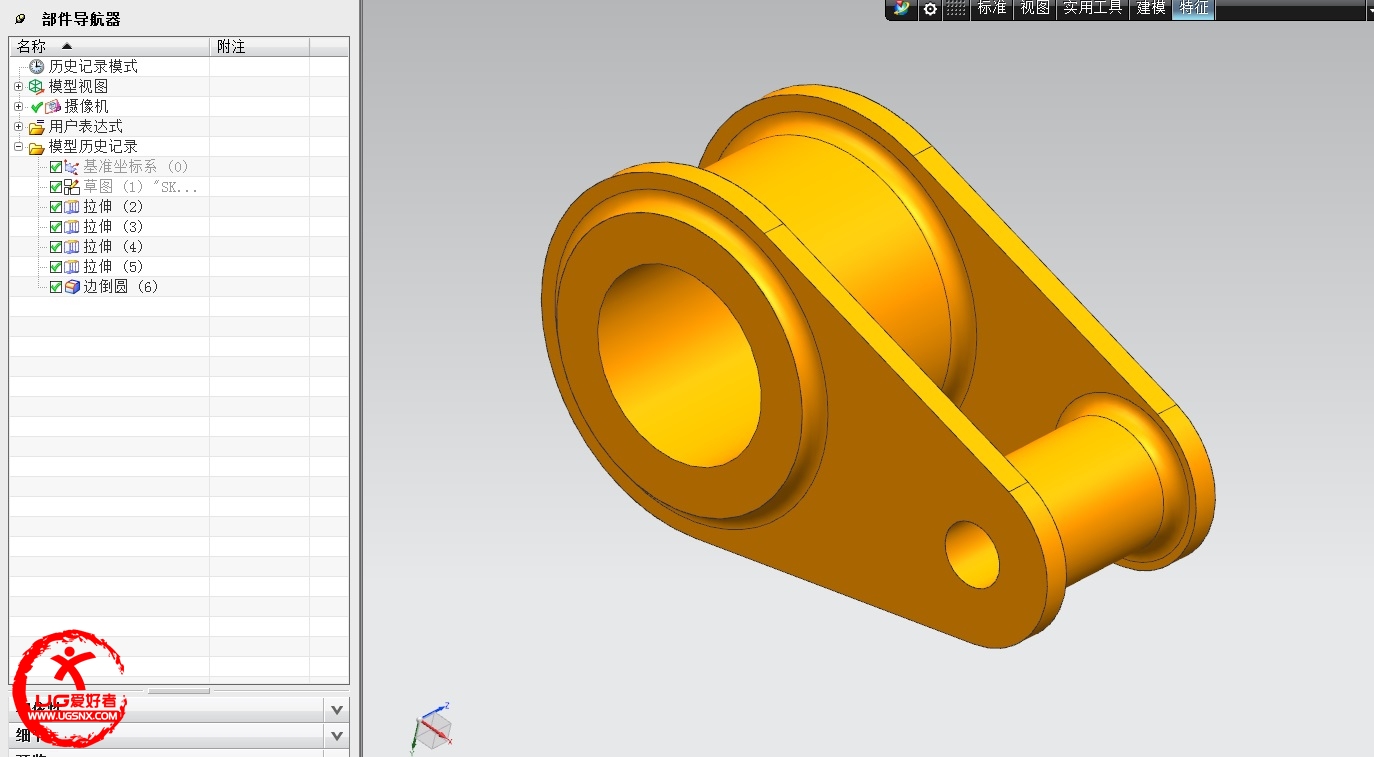1374x757 pixels.
Task: Click the green checkmark beside 摄像机
Action: click(37, 107)
